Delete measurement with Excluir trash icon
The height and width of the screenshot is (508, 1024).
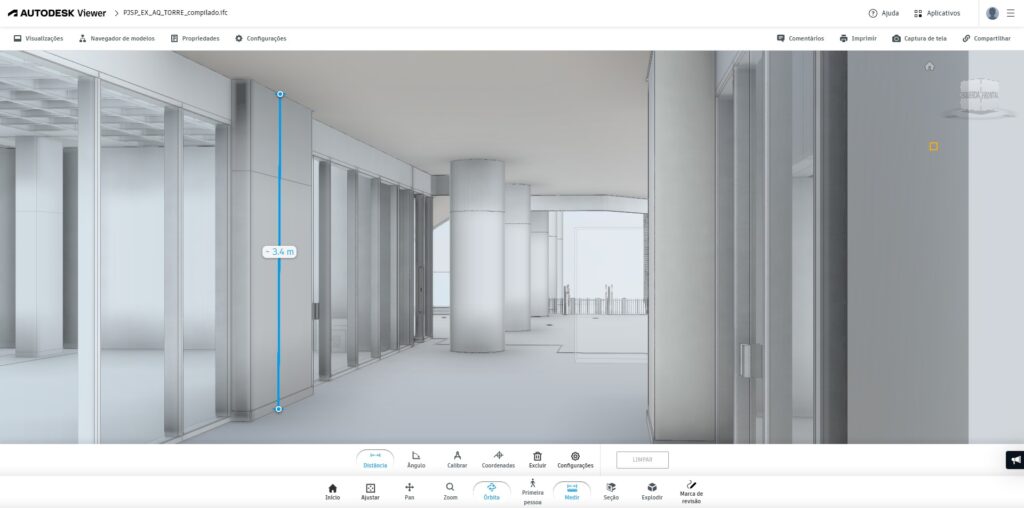pyautogui.click(x=537, y=458)
